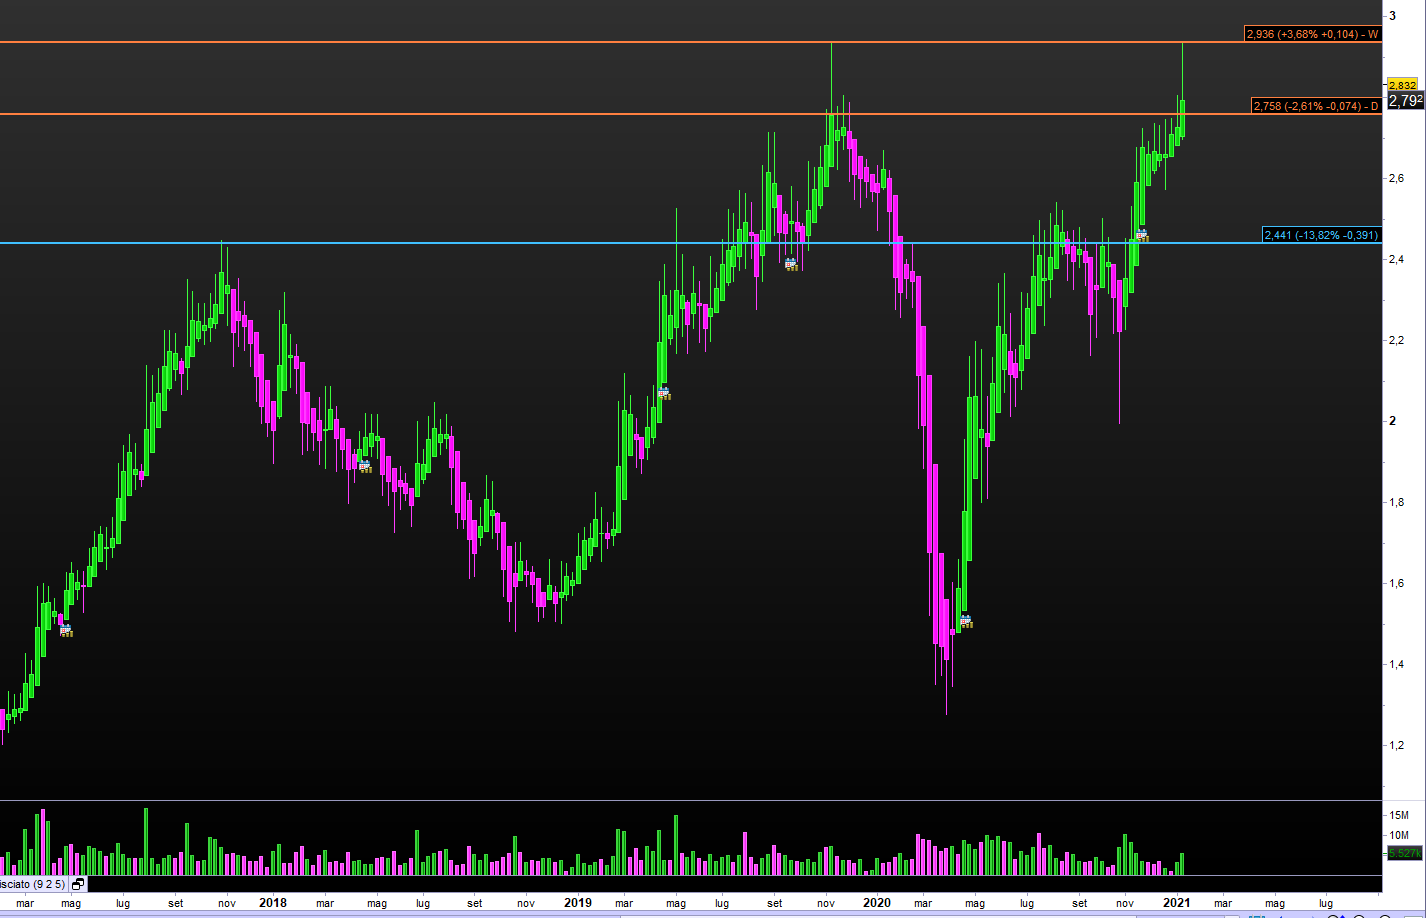
Task: Click the event icon on the blue line near November 2020
Action: (1141, 235)
